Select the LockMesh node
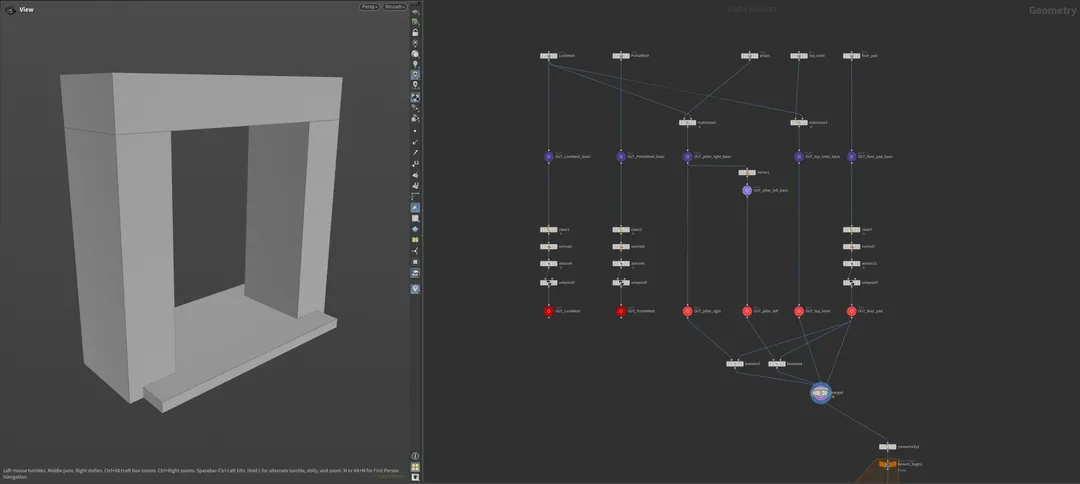This screenshot has height=484, width=1080. coord(548,56)
